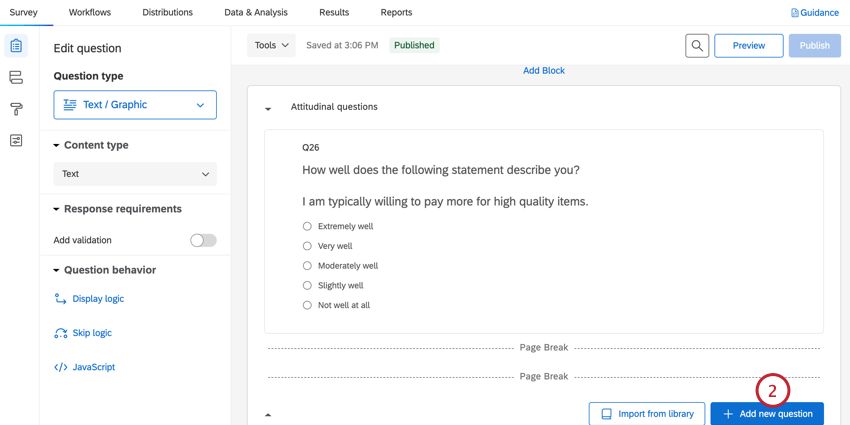This screenshot has height=425, width=850.
Task: Switch to the Workflows tab
Action: 90,13
